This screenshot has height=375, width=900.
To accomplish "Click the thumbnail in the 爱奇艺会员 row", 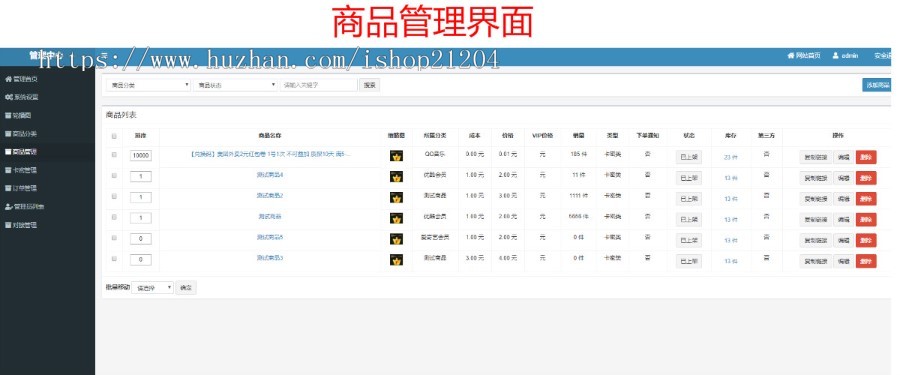I will 396,239.
